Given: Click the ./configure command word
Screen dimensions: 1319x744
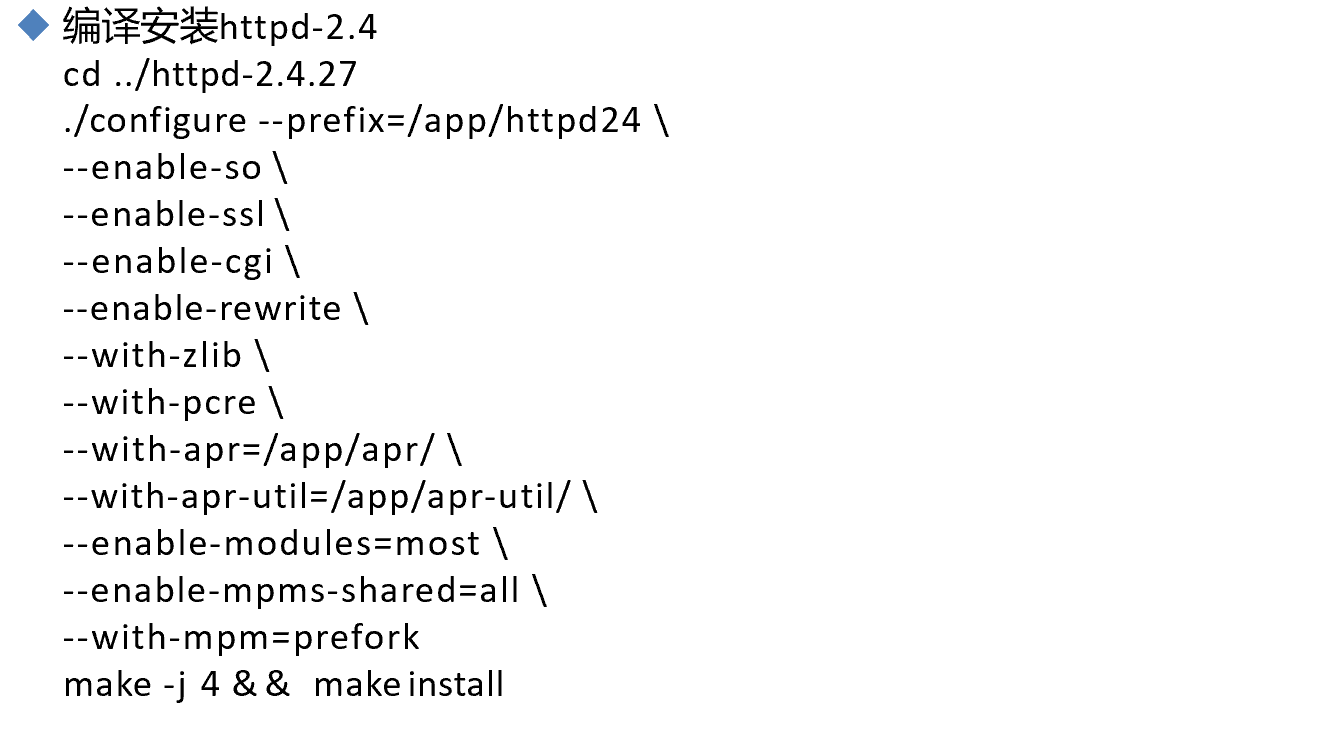Looking at the screenshot, I should [154, 121].
